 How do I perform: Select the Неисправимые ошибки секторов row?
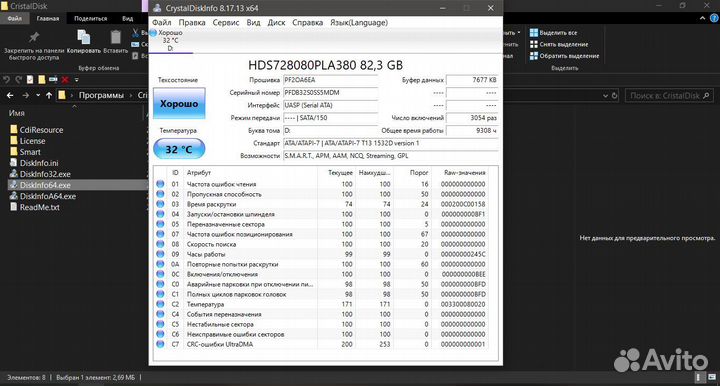click(321, 334)
